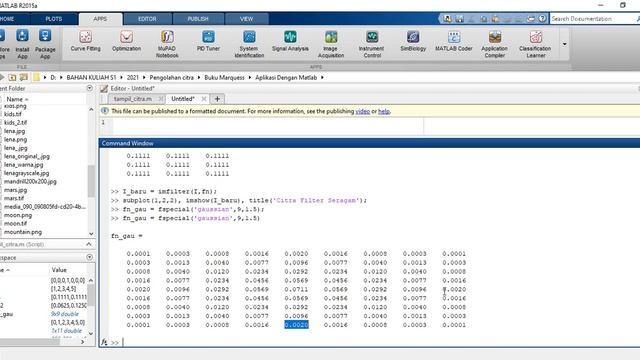Click the browse for folder icon
640x360 pixels.
tap(24, 77)
